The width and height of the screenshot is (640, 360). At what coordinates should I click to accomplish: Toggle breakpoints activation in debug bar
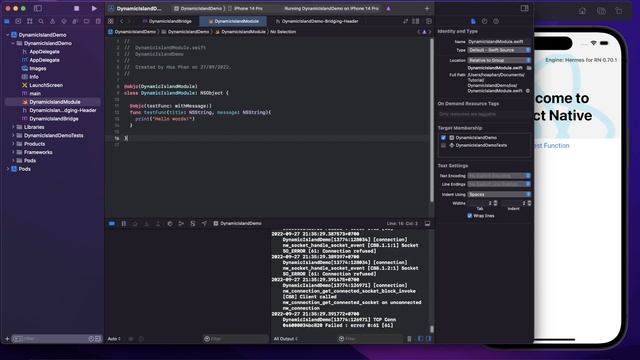112,224
